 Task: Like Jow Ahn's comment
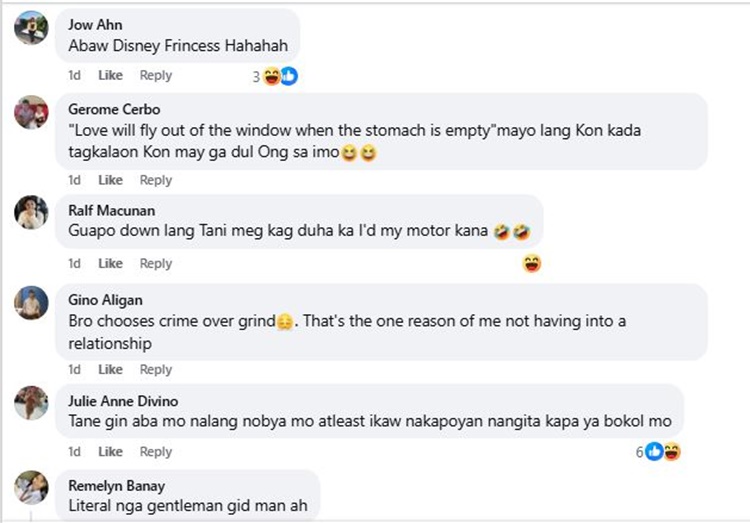[110, 75]
